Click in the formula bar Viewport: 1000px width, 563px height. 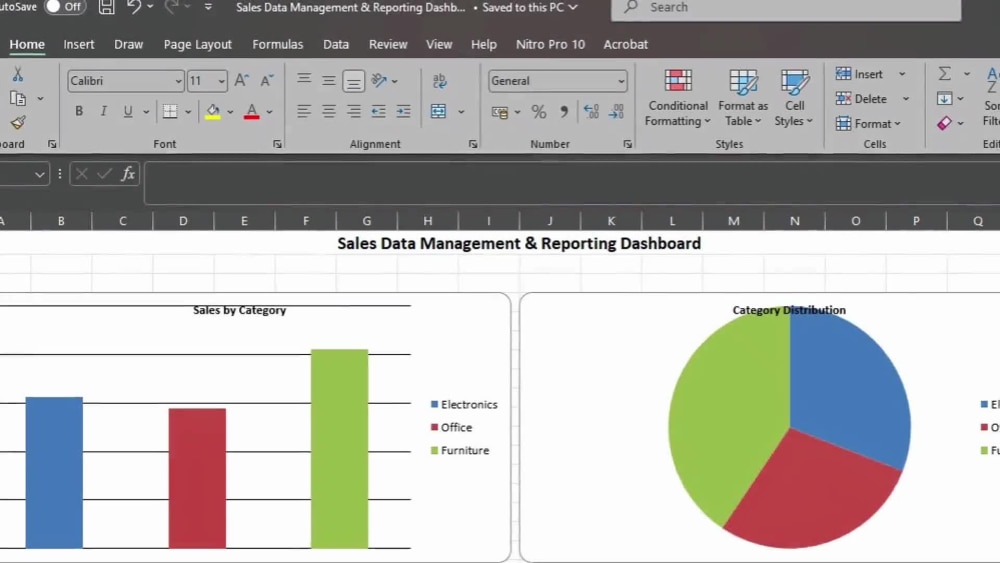click(571, 183)
